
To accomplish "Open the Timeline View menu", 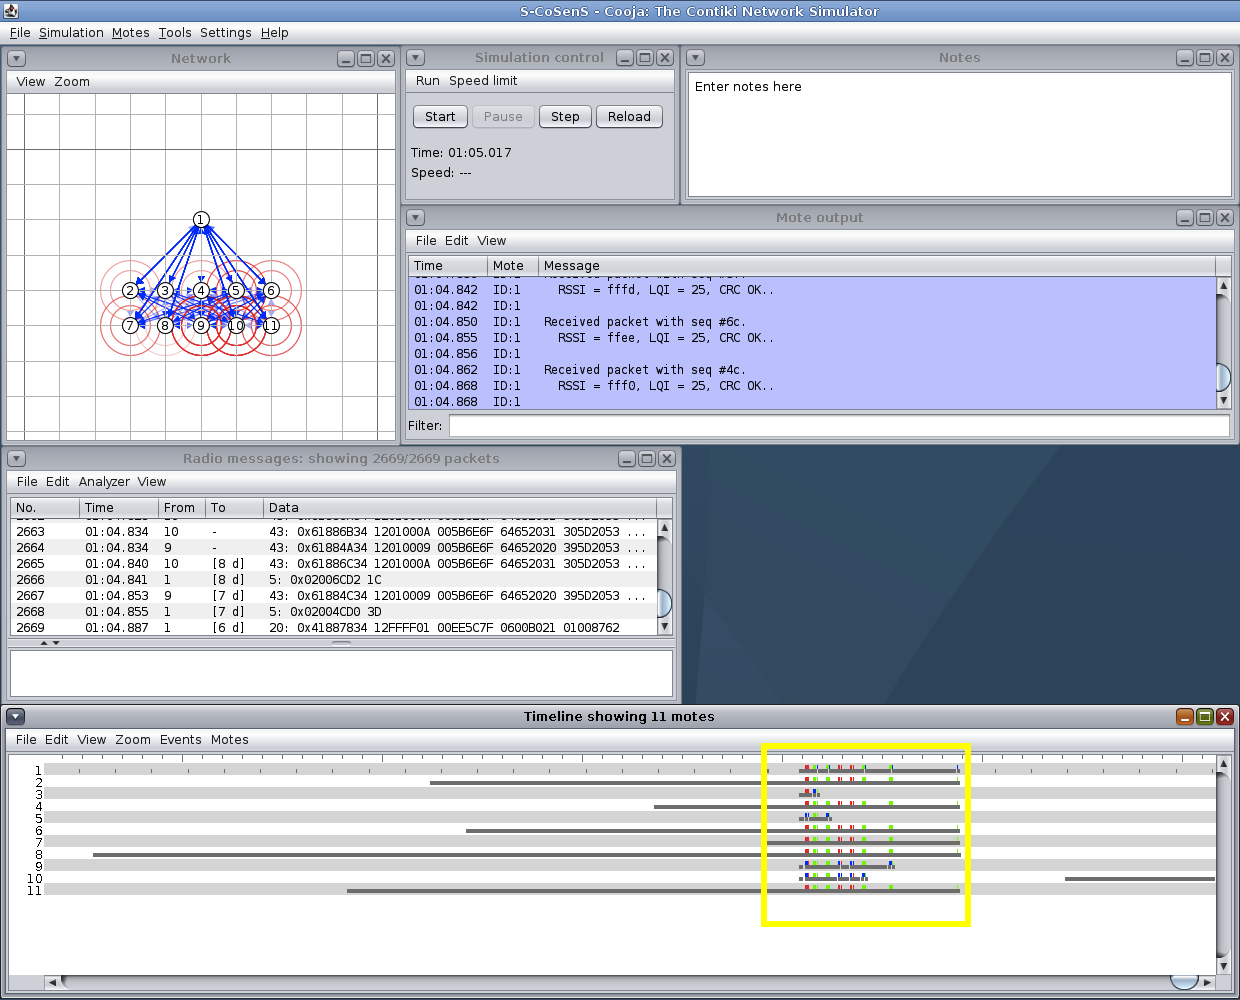I will [x=92, y=740].
